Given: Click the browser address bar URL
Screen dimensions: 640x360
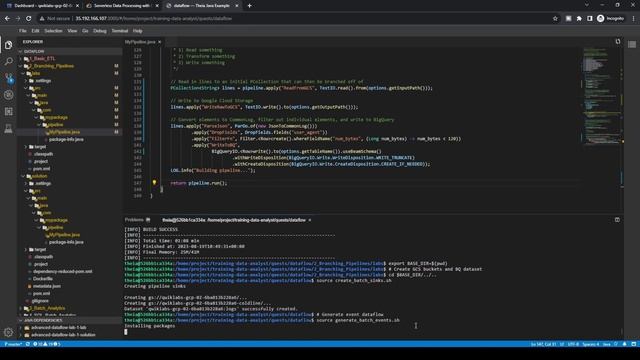Looking at the screenshot, I should pyautogui.click(x=153, y=18).
